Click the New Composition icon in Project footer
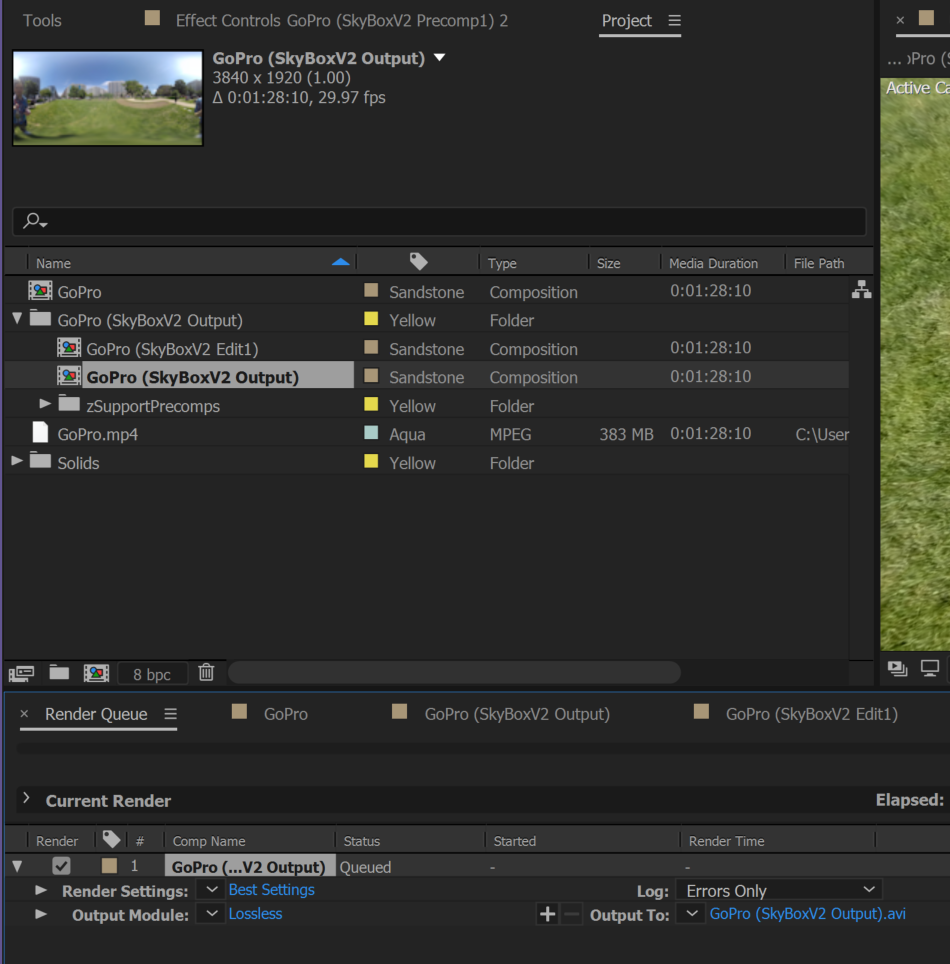The image size is (950, 964). (97, 673)
